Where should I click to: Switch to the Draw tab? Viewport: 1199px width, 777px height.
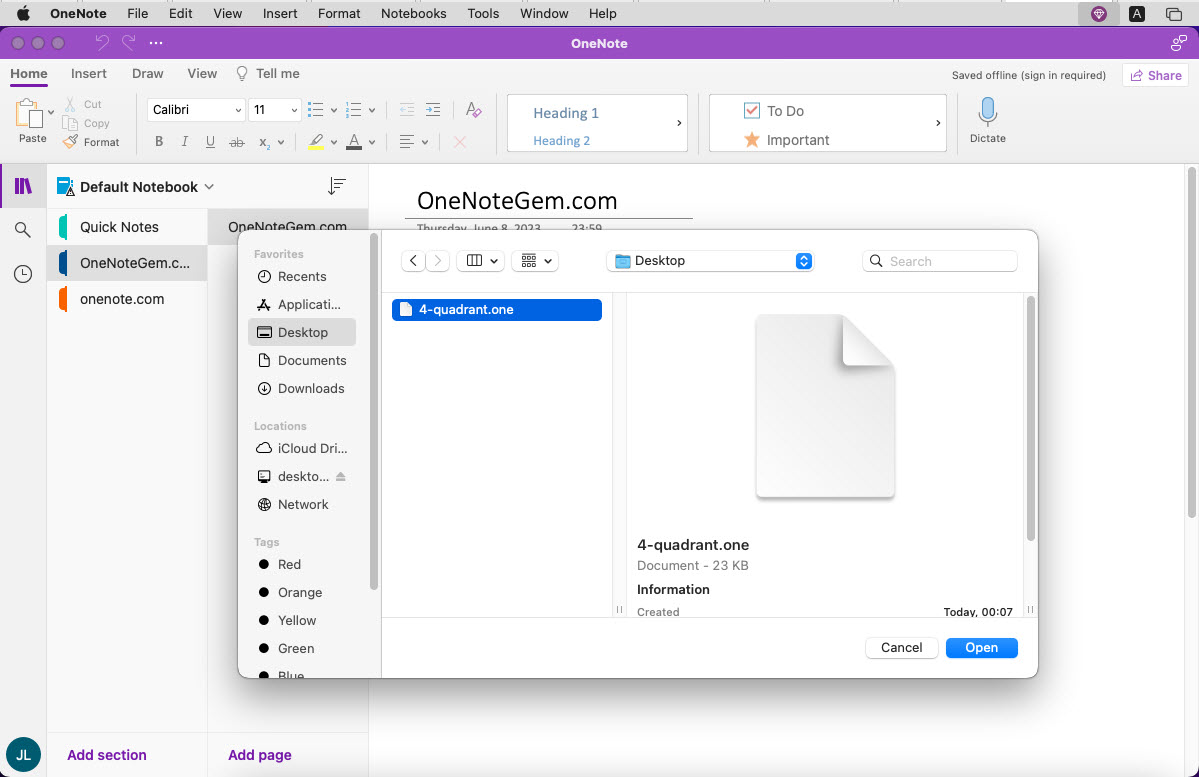point(148,73)
